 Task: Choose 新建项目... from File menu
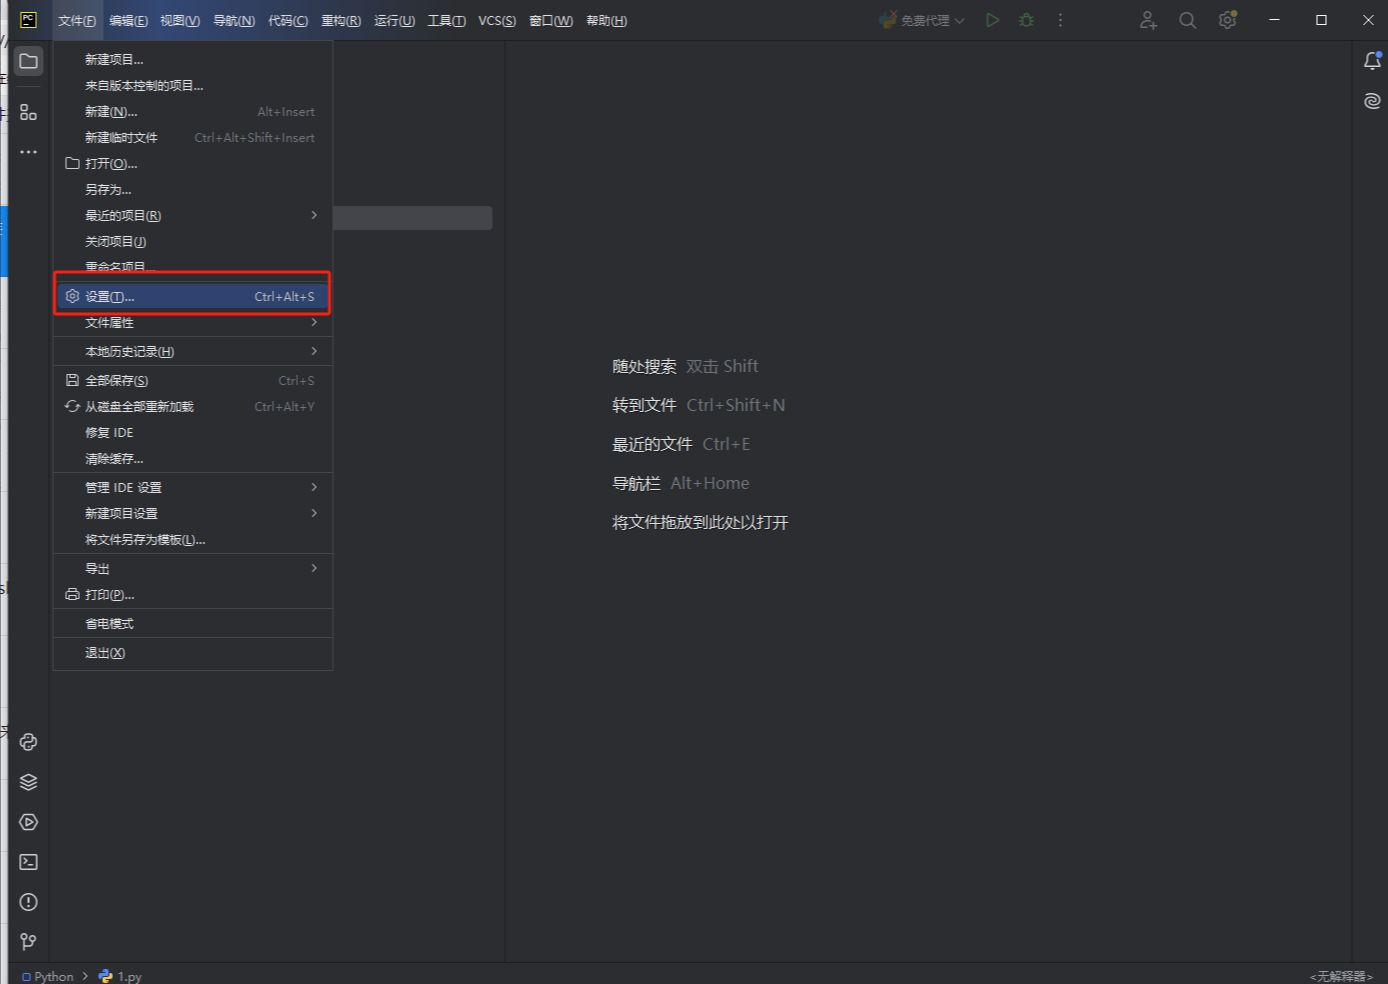click(x=193, y=59)
